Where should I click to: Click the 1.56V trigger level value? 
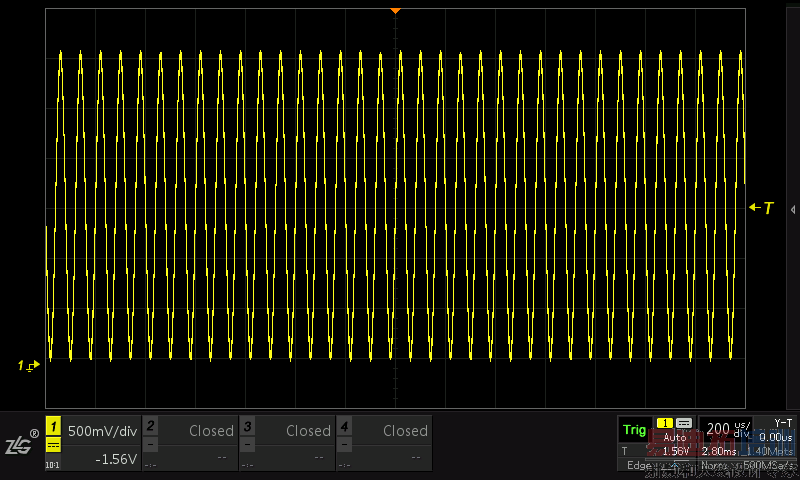coord(676,451)
